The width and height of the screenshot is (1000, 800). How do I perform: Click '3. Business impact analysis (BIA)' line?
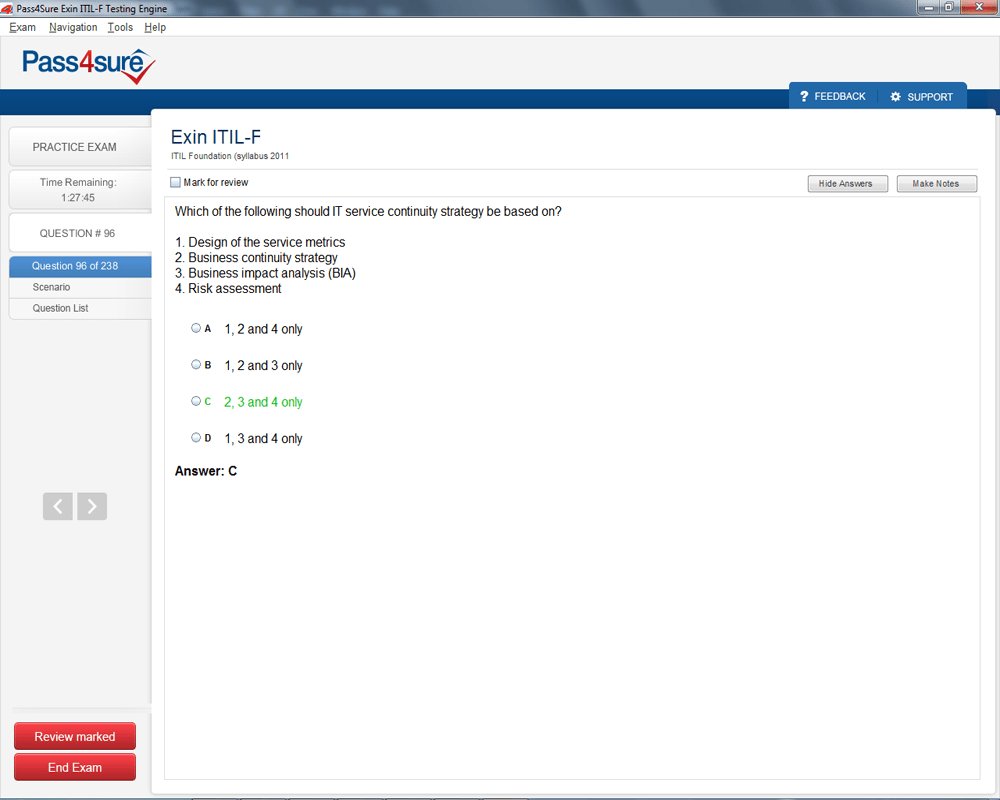pyautogui.click(x=265, y=273)
